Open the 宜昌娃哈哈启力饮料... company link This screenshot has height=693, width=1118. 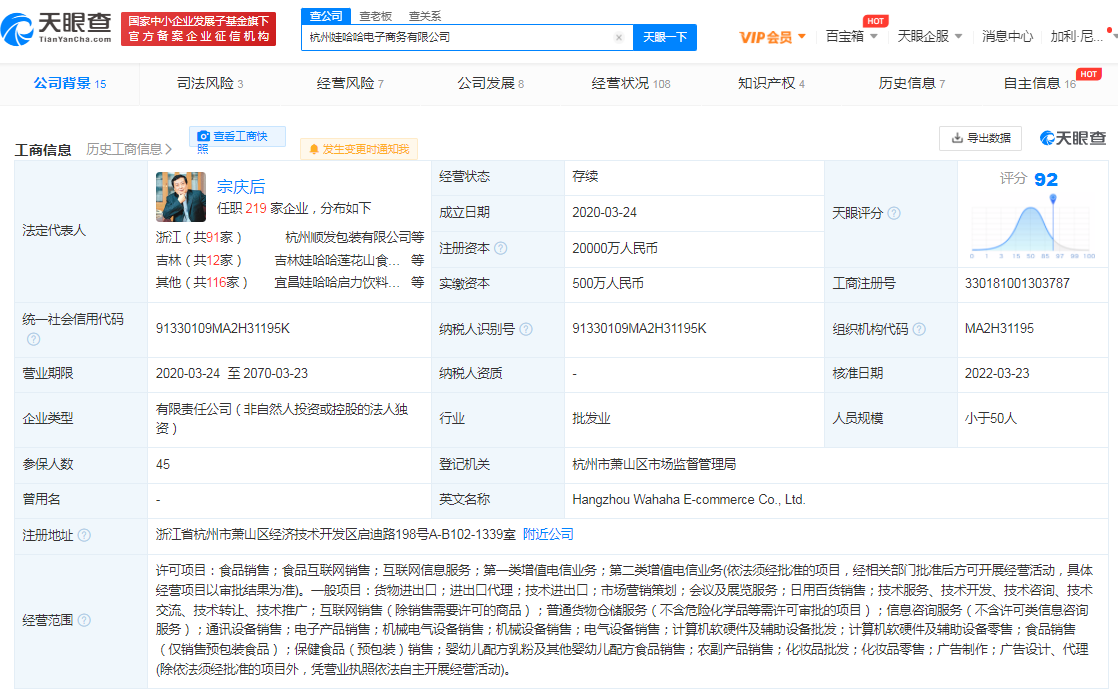coord(337,282)
